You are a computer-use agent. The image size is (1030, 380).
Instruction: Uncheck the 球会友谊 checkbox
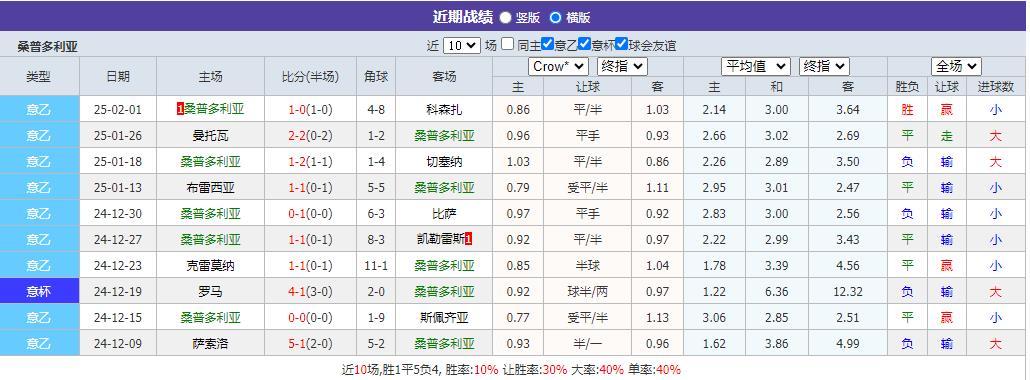[621, 44]
